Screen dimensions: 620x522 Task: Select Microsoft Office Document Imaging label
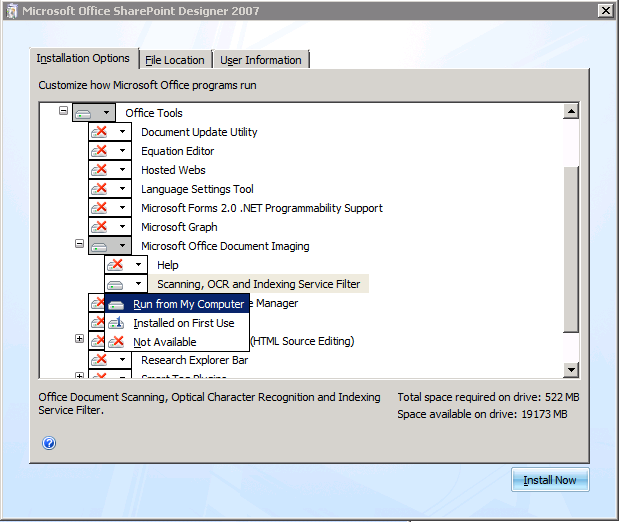225,246
